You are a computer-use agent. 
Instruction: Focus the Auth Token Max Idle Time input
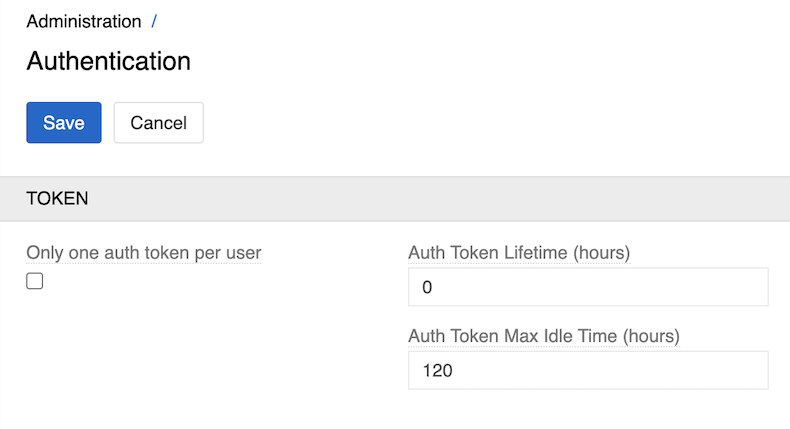[x=588, y=370]
